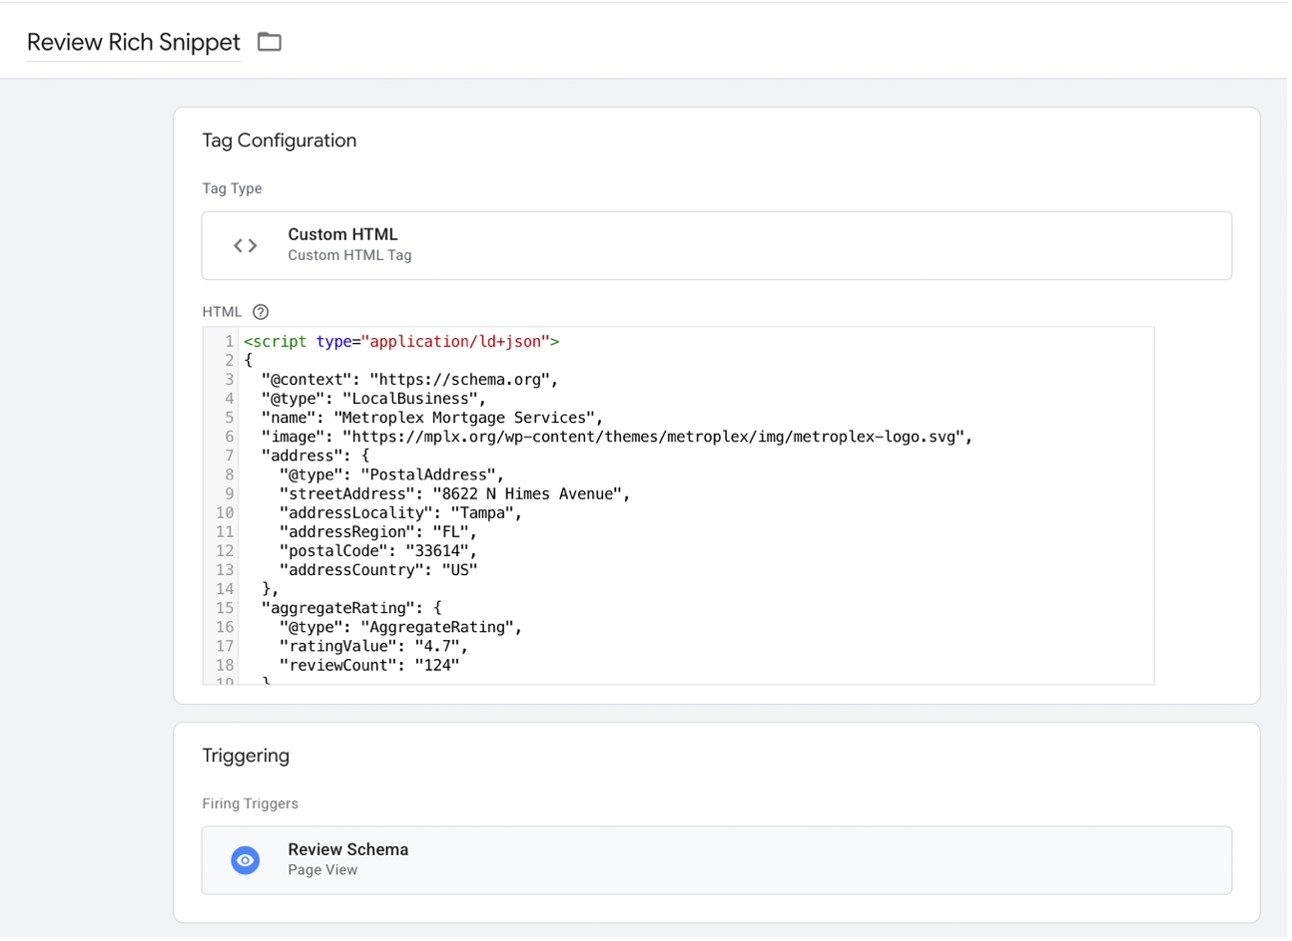Open the HTML help question mark
1292x941 pixels.
pos(261,312)
